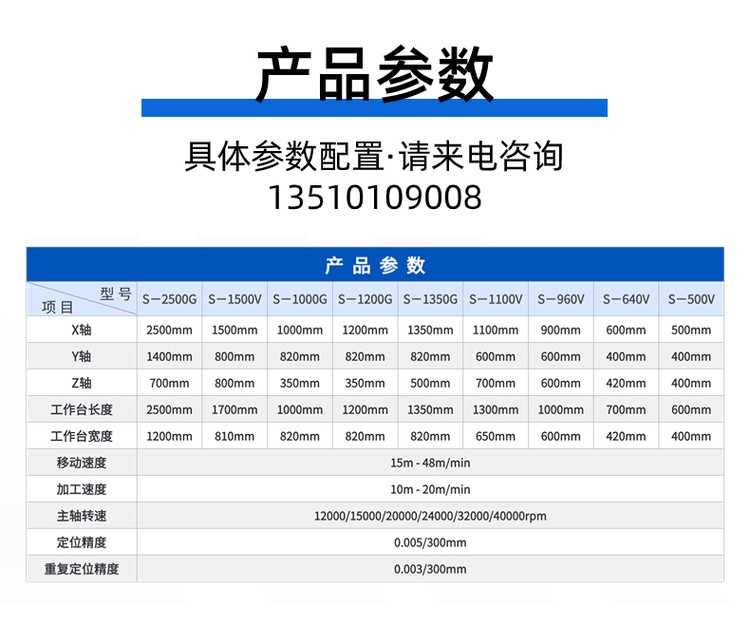Viewport: 750px width, 618px height.
Task: Click the 10m - 20m/min processing speed value
Action: [x=430, y=490]
